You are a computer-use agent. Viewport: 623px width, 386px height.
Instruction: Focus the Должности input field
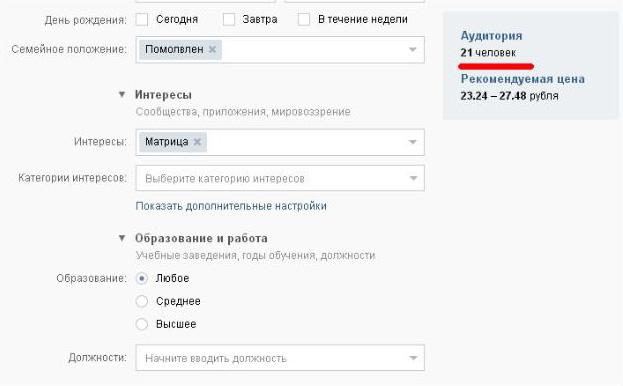(x=280, y=358)
